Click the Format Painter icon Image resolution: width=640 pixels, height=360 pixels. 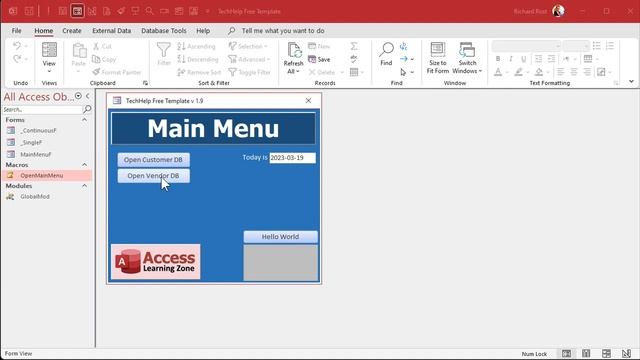pyautogui.click(x=96, y=72)
